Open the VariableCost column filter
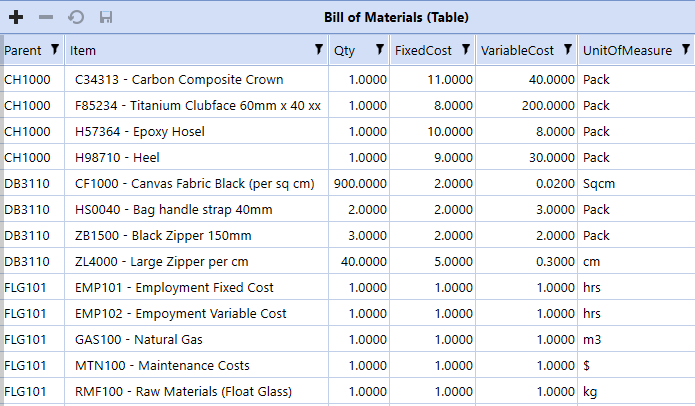 [x=568, y=49]
